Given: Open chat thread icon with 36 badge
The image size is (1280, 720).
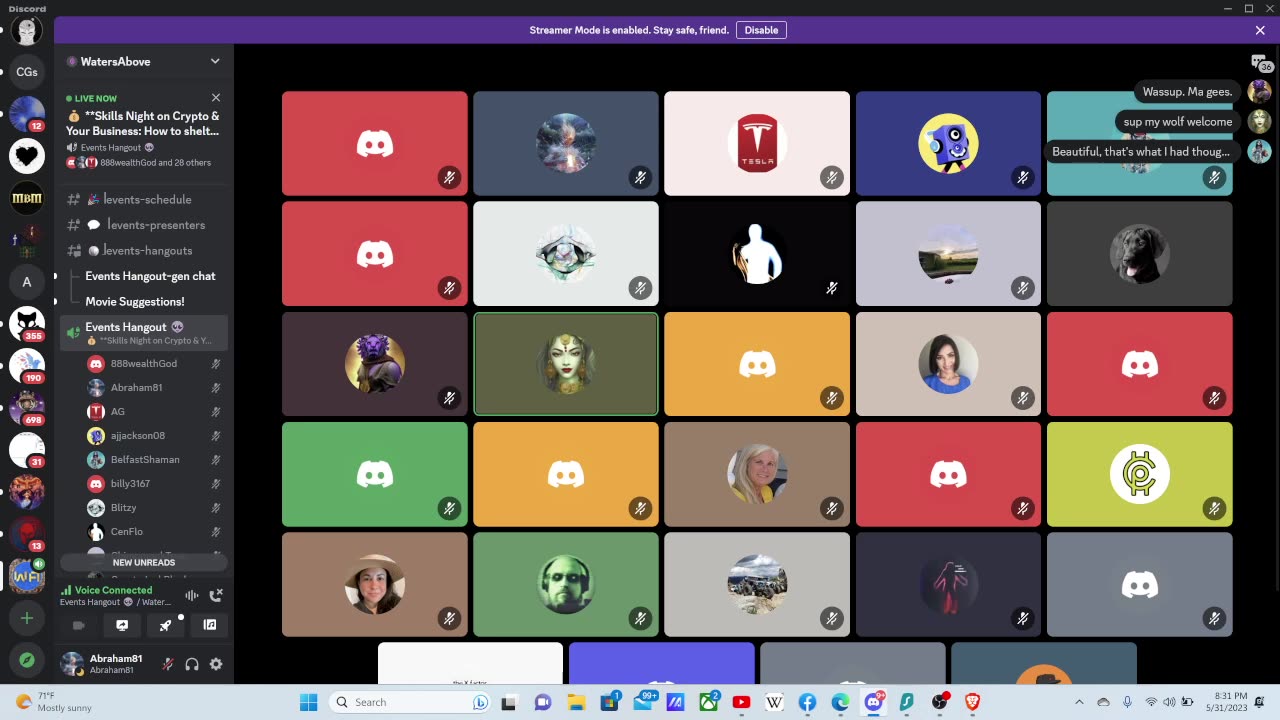Looking at the screenshot, I should (1260, 63).
